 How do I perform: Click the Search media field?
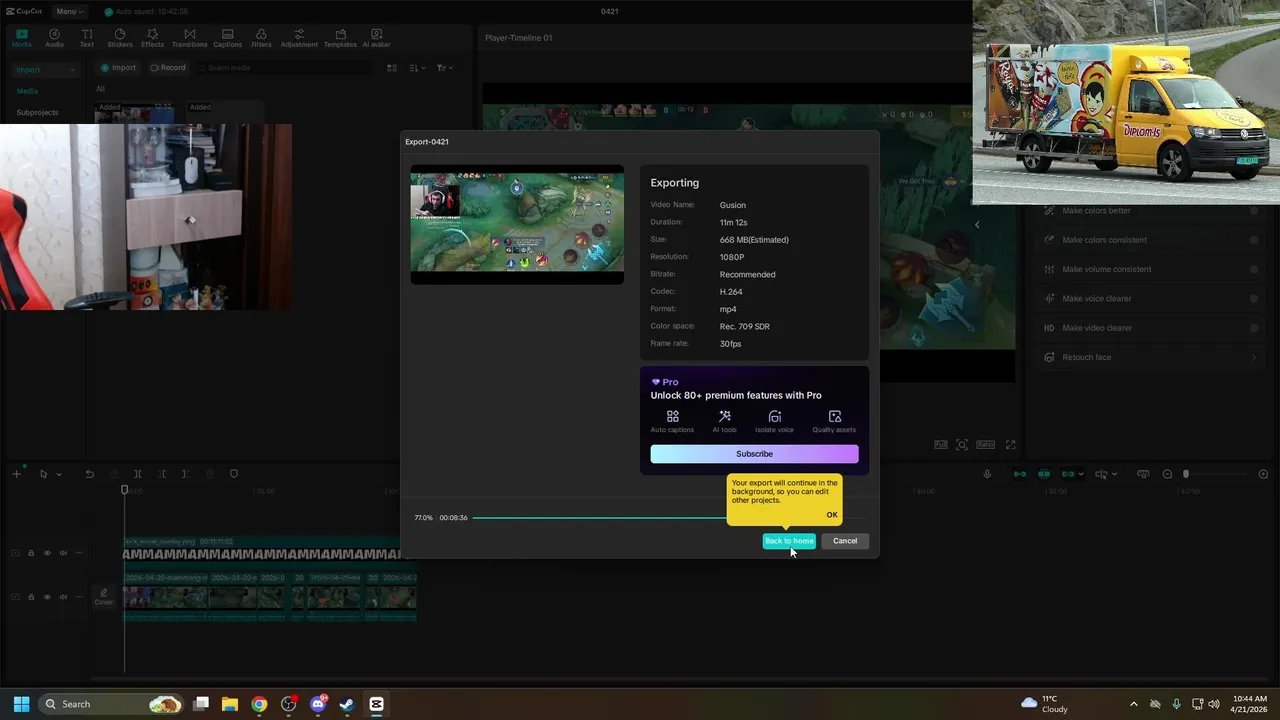click(x=285, y=68)
